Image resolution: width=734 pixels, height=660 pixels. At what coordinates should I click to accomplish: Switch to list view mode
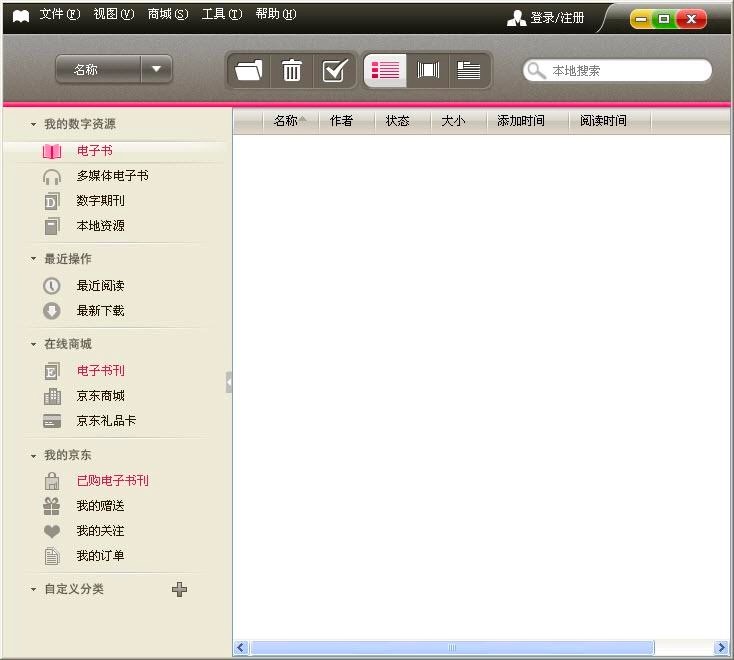(385, 70)
